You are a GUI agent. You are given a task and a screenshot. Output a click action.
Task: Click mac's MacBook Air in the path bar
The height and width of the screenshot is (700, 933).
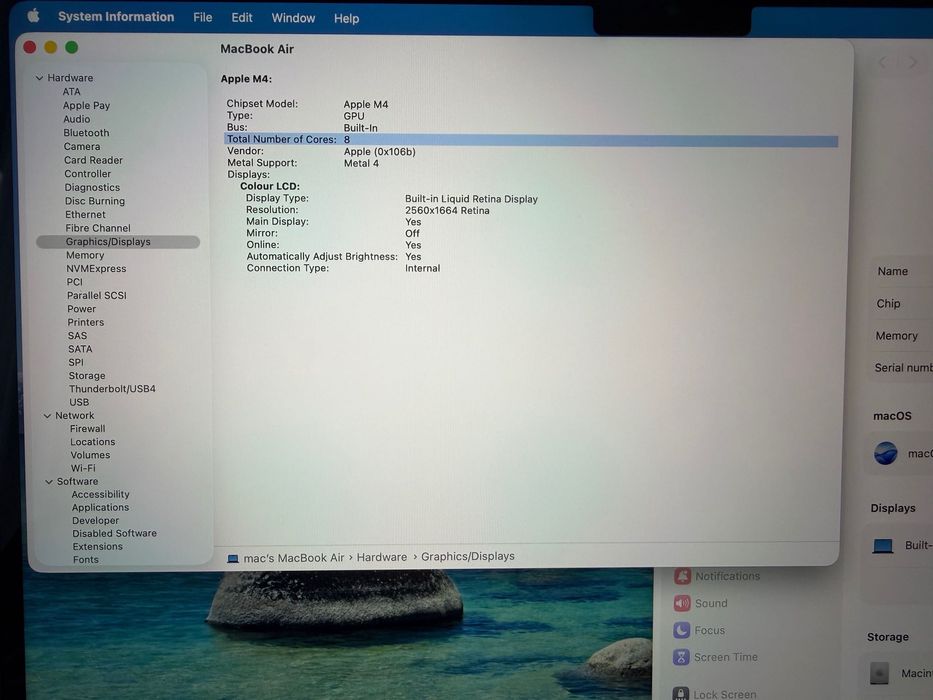pyautogui.click(x=294, y=558)
